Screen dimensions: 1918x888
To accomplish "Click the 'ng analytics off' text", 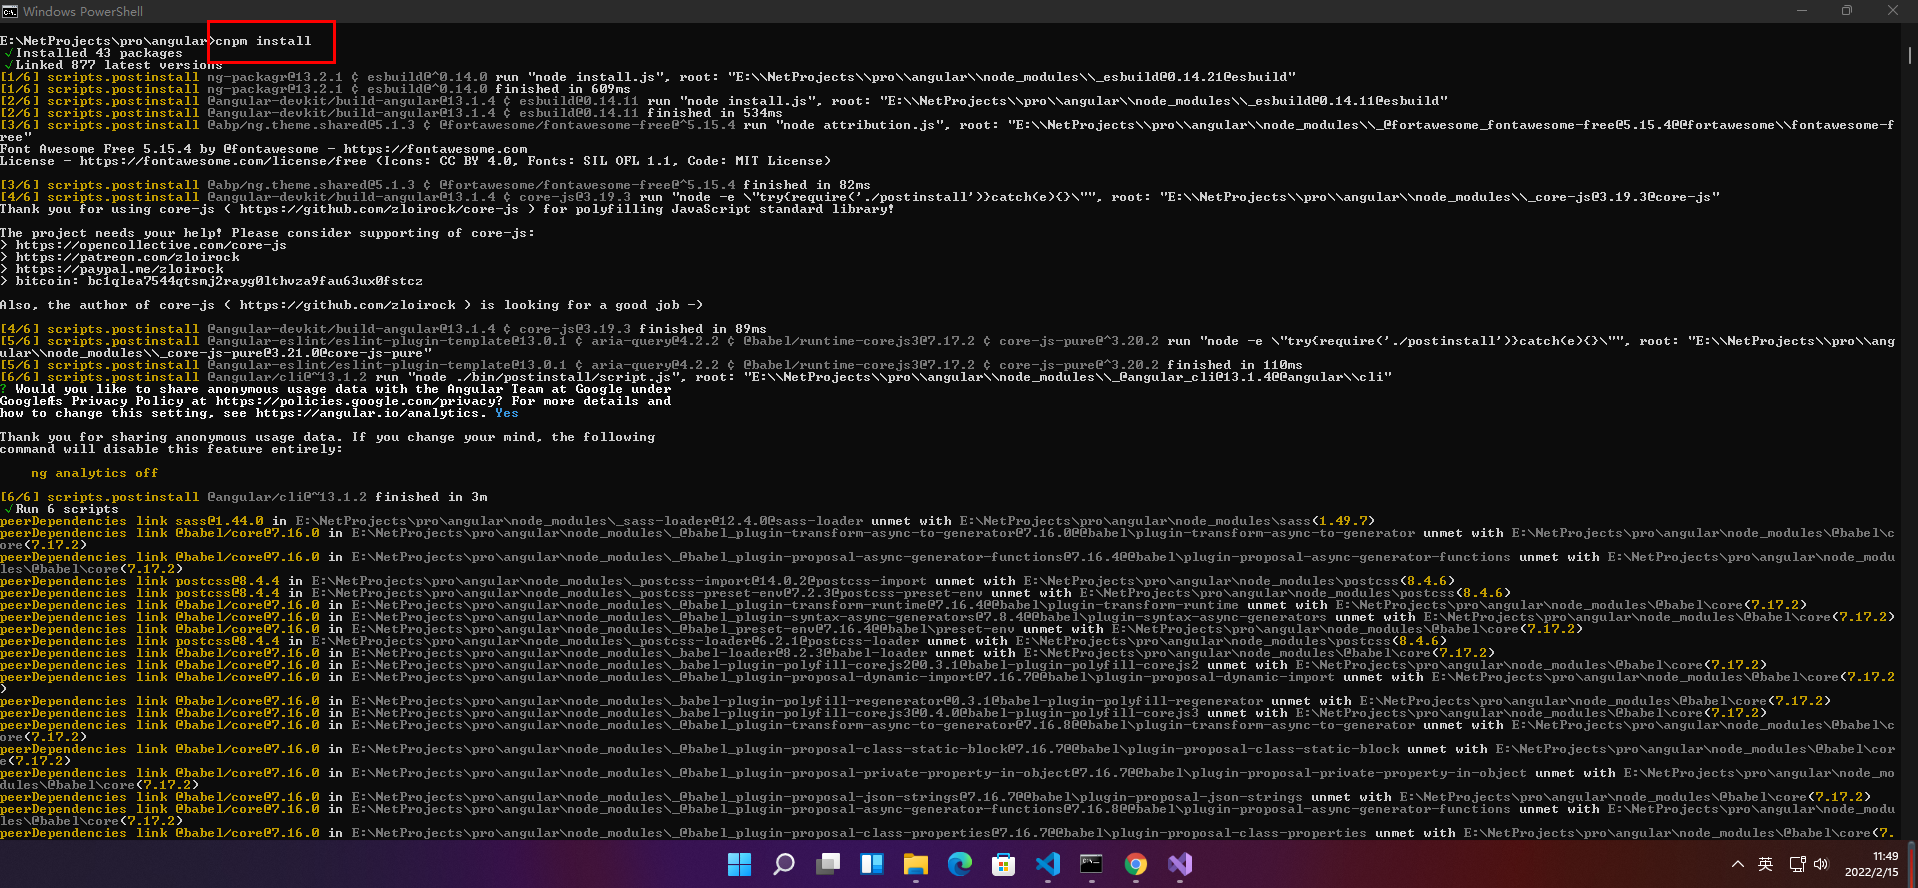I will point(95,473).
